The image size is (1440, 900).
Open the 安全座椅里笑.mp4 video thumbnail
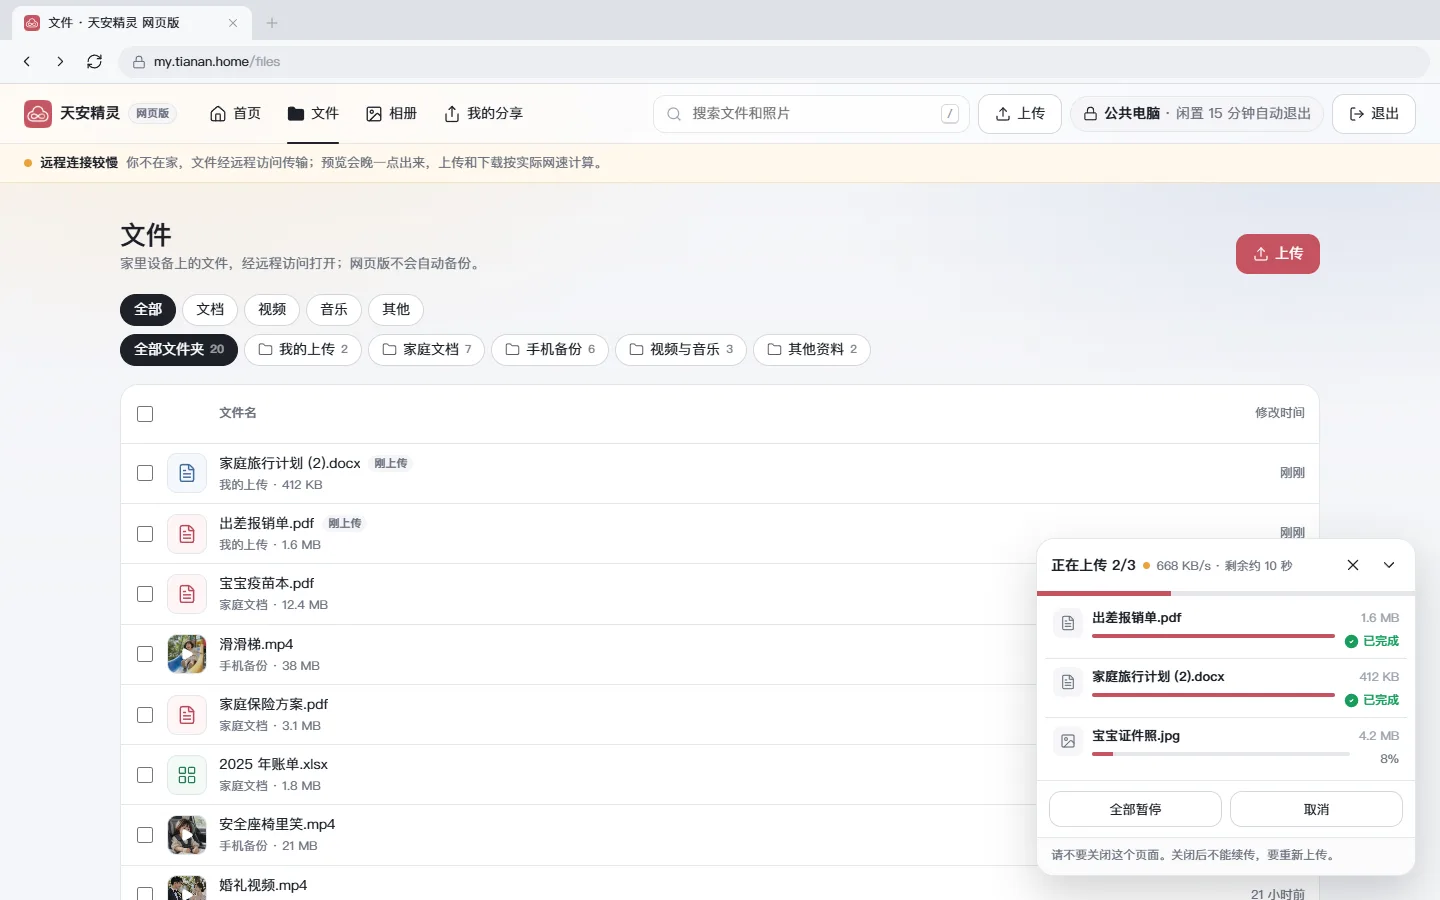[x=187, y=835]
